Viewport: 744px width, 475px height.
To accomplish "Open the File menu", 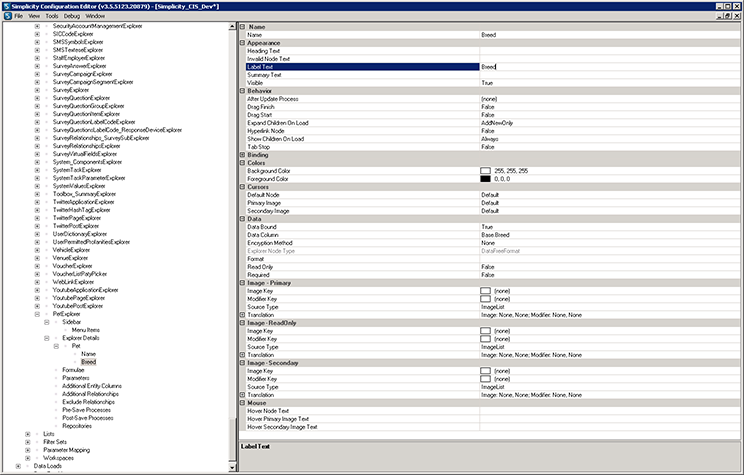I will [x=19, y=16].
